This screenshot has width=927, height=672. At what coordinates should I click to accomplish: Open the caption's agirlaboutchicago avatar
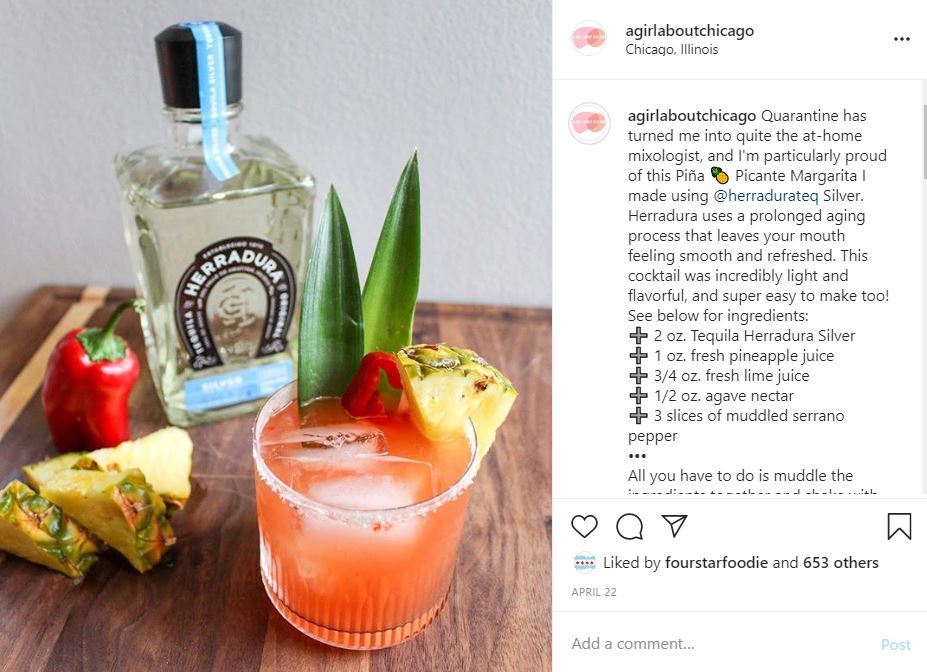[x=589, y=123]
